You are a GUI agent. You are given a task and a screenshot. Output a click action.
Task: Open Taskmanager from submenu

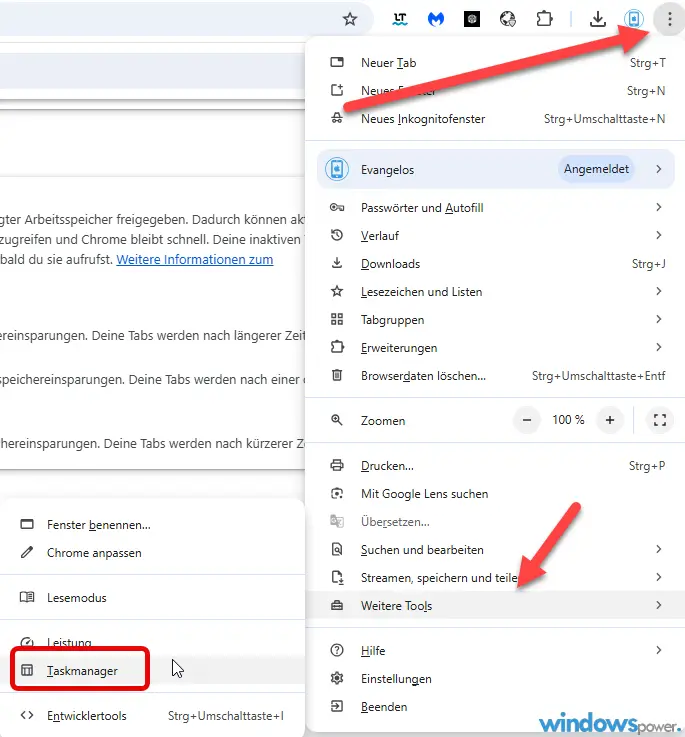click(x=152, y=671)
